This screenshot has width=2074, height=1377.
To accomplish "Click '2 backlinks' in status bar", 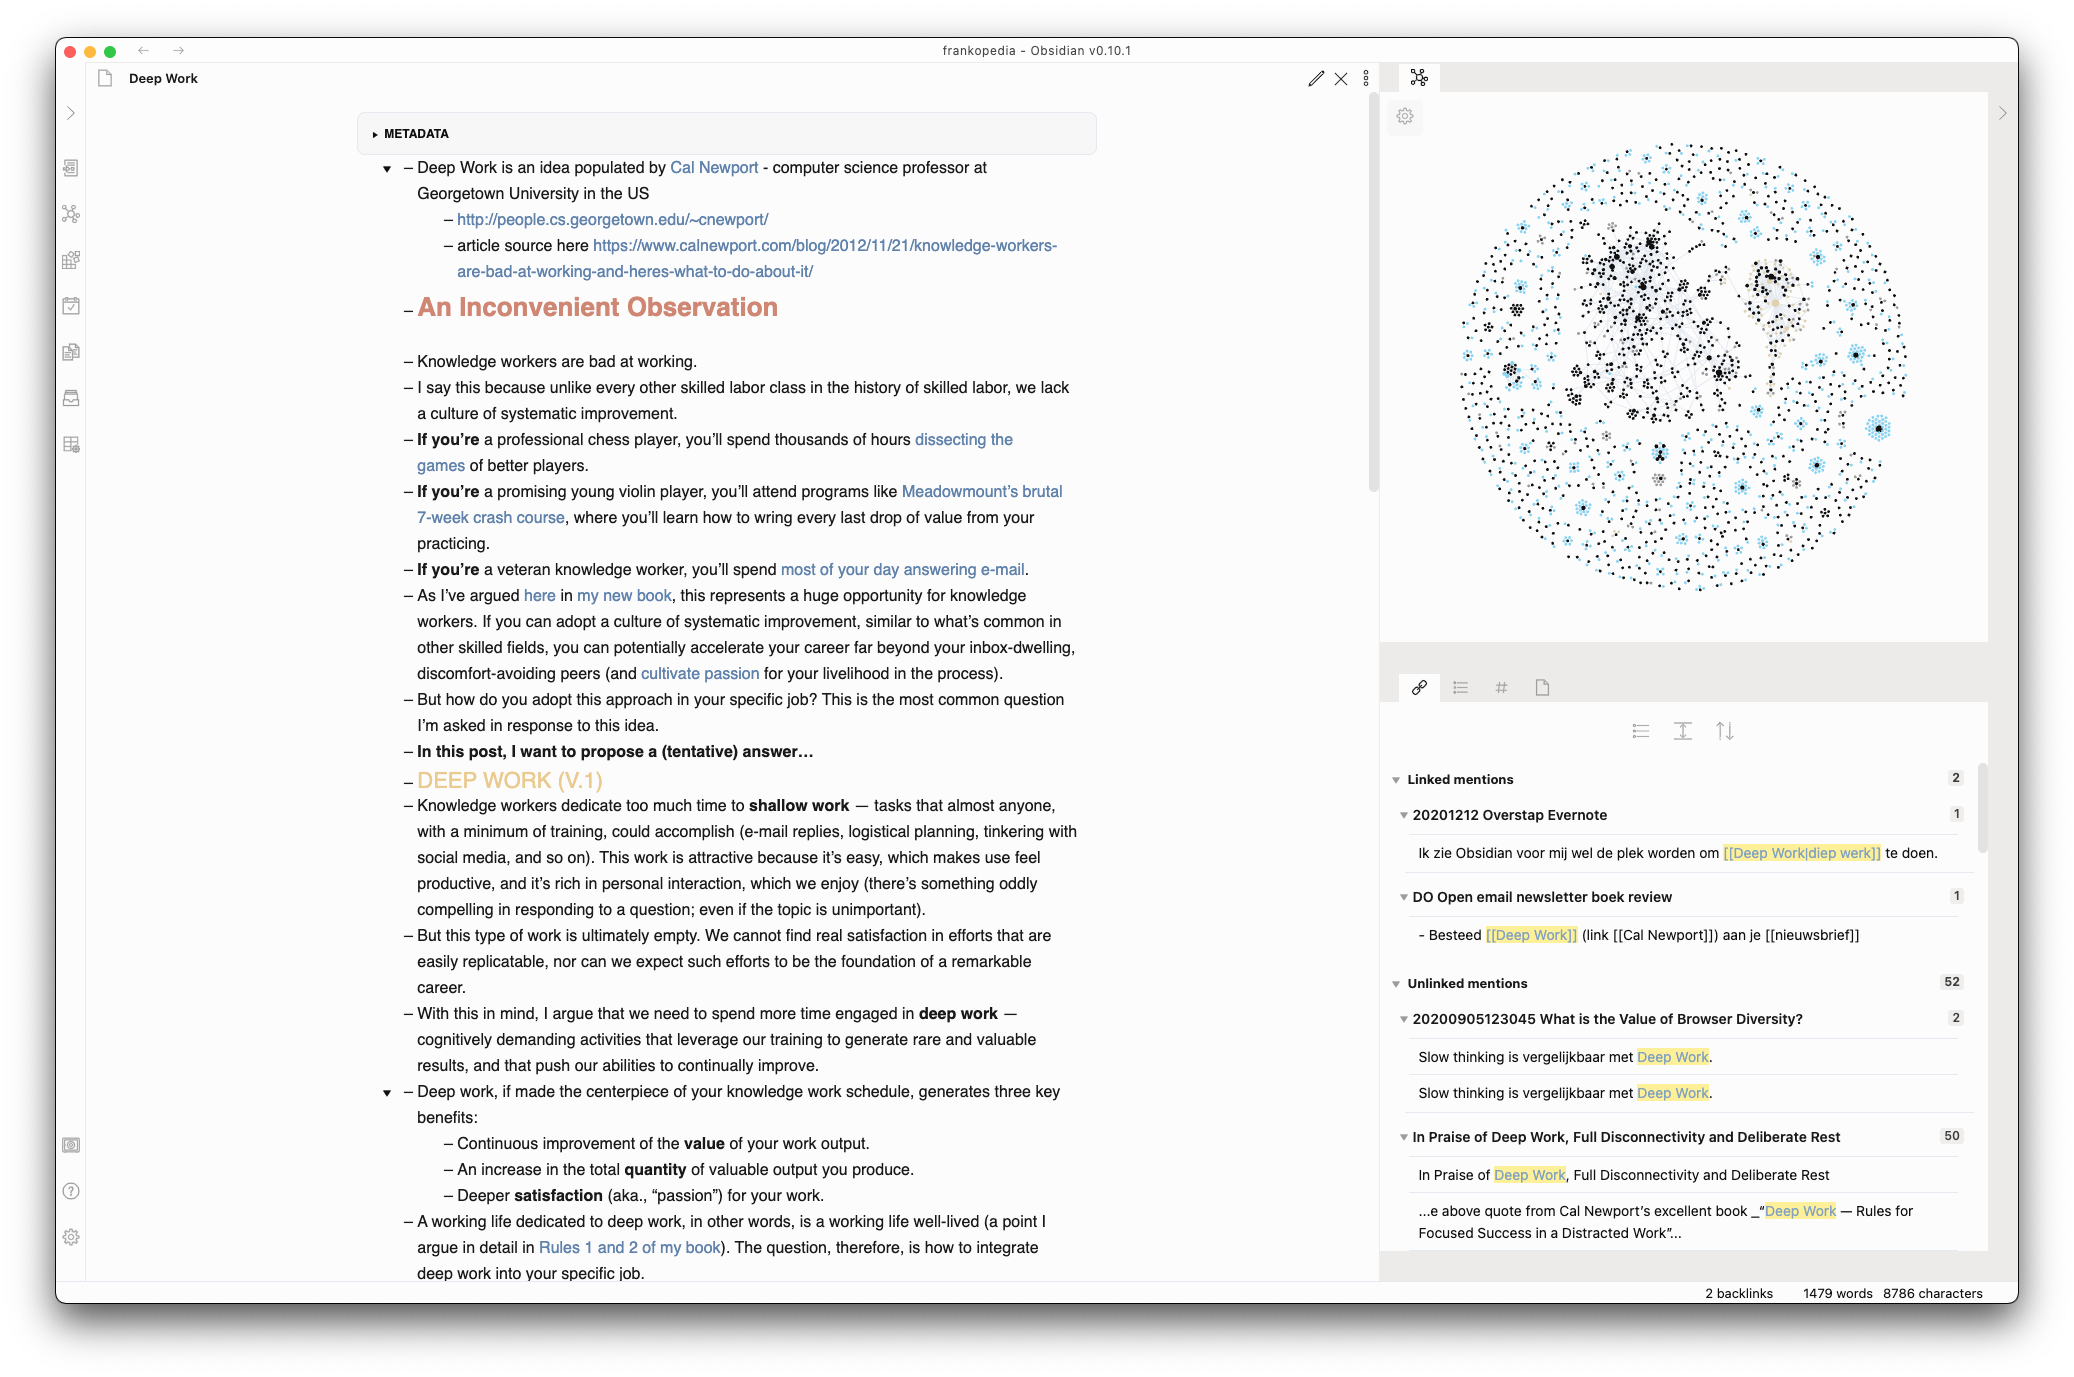I will pyautogui.click(x=1739, y=1293).
